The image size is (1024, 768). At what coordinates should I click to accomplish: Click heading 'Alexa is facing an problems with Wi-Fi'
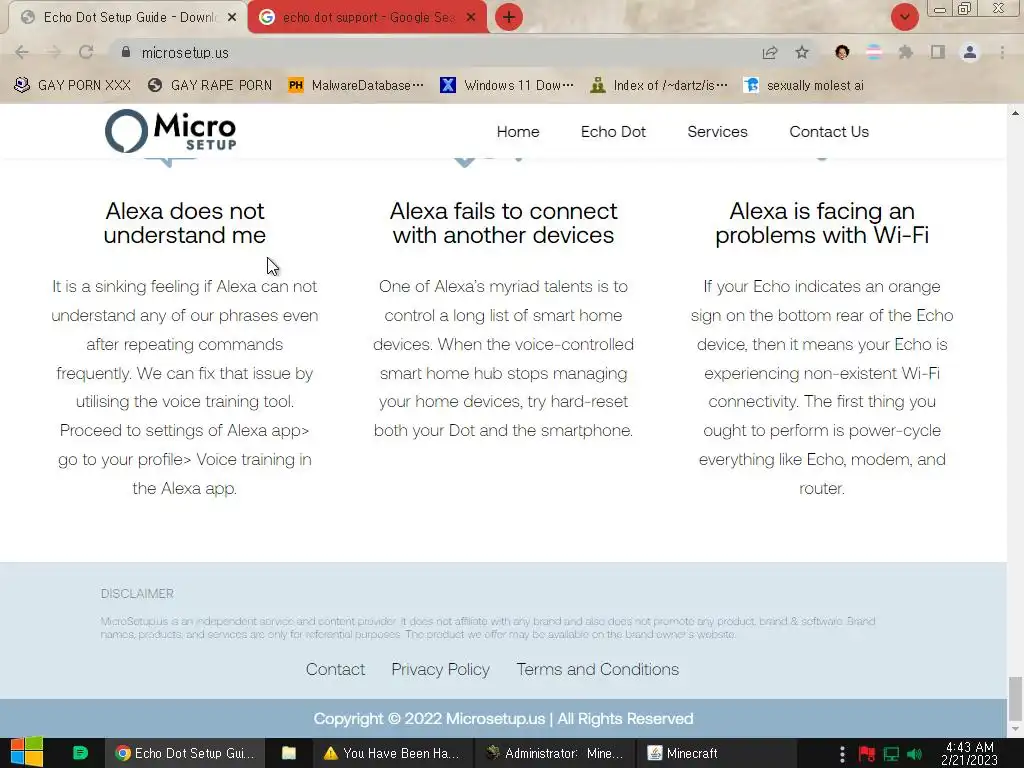pos(822,223)
